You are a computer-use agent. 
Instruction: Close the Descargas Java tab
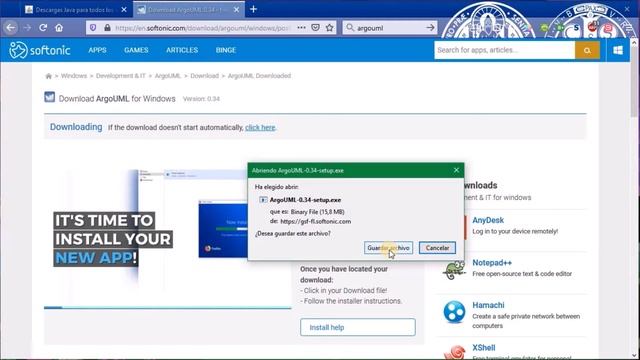coord(124,9)
